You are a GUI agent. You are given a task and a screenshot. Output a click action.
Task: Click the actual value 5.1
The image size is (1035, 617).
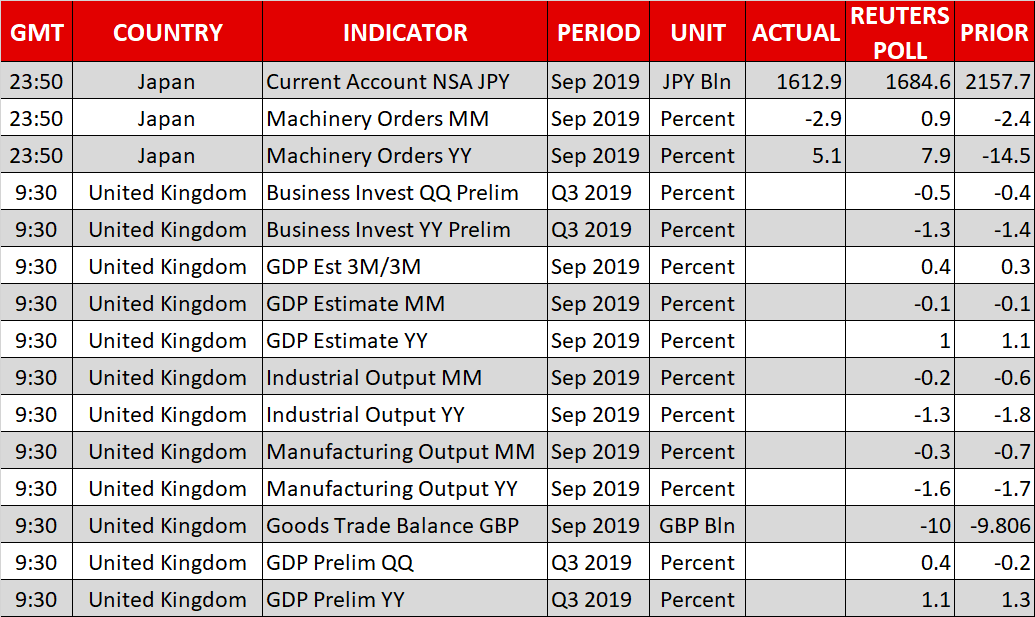coord(826,156)
